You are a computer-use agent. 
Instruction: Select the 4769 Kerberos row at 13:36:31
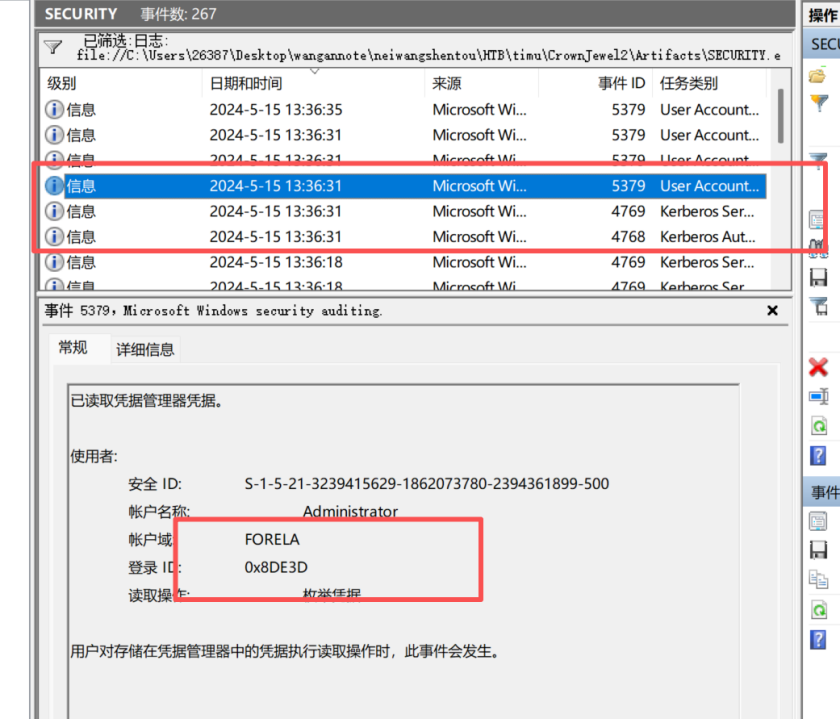(404, 211)
